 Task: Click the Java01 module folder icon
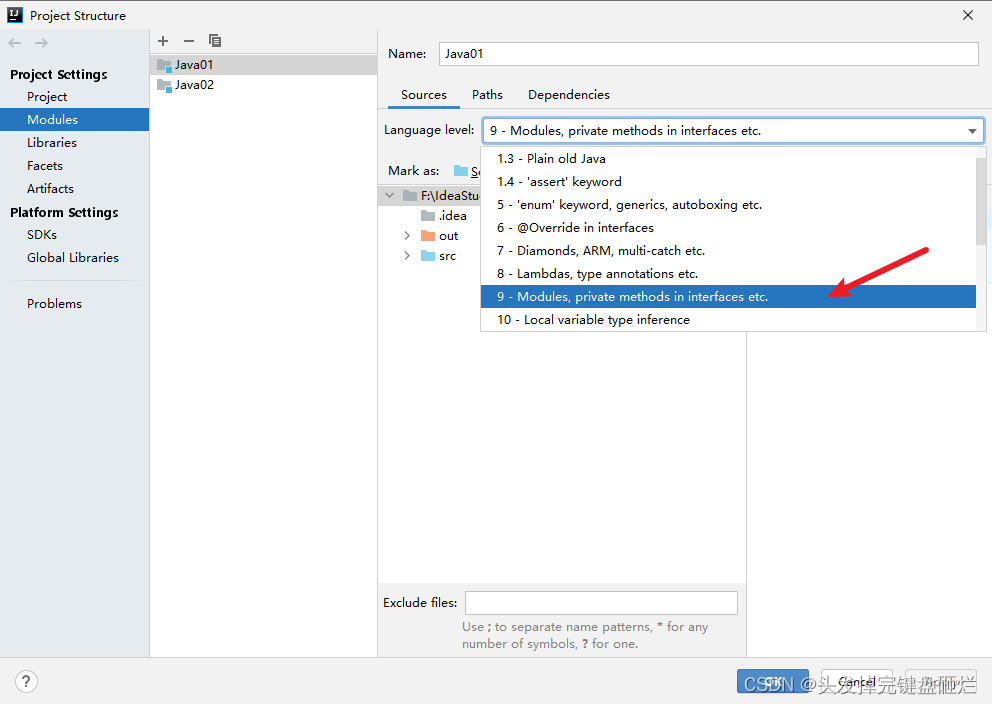(164, 65)
